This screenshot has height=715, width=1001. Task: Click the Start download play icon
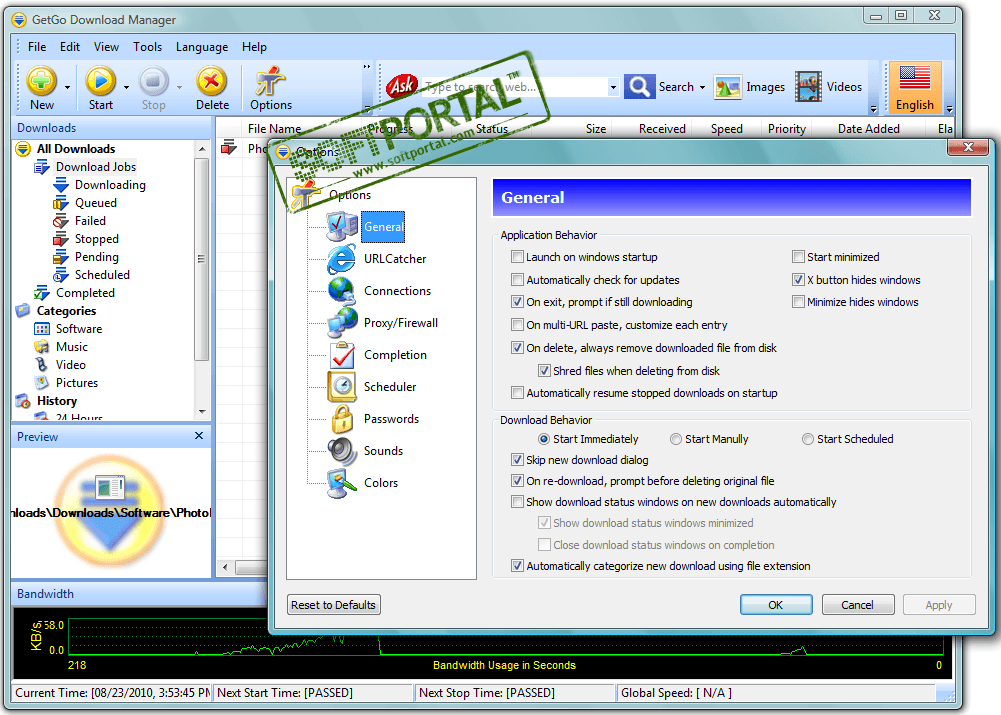pyautogui.click(x=100, y=81)
